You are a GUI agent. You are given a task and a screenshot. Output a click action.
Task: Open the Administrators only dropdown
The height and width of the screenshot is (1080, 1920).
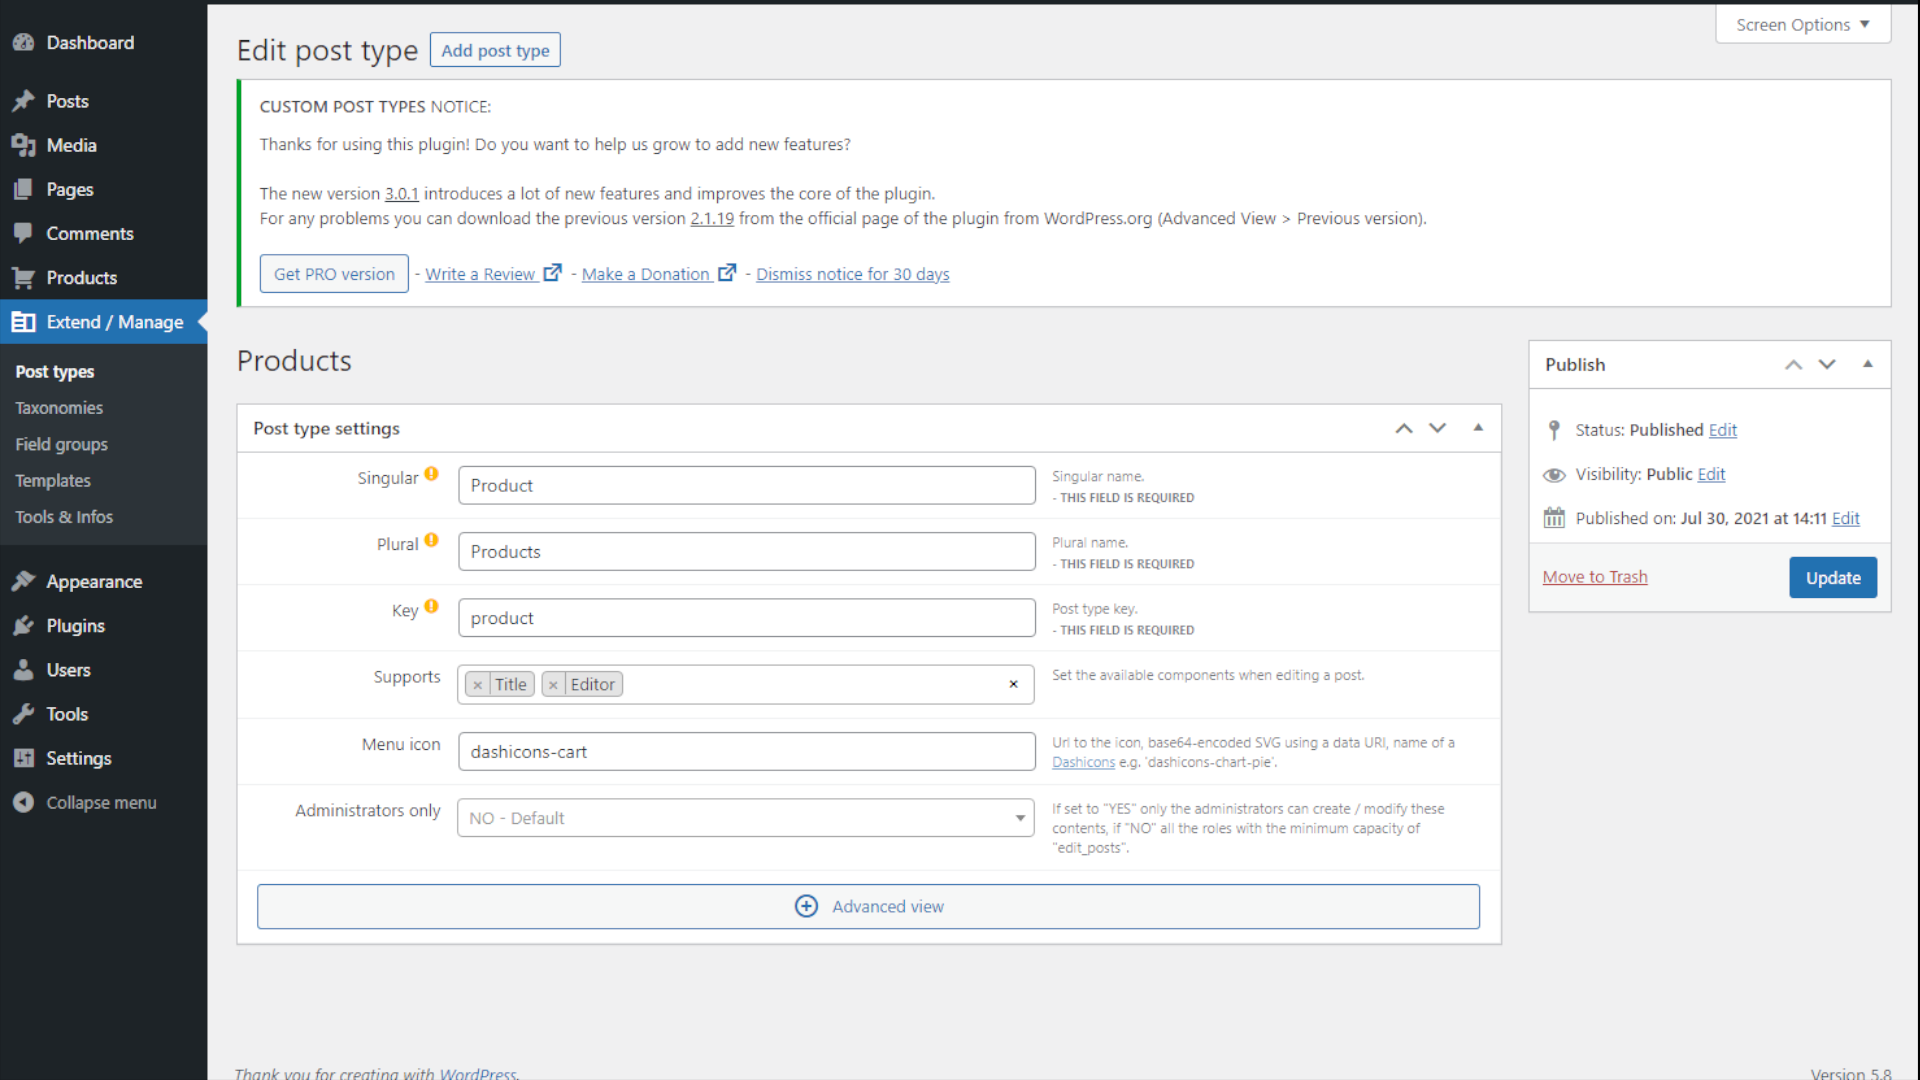(746, 818)
